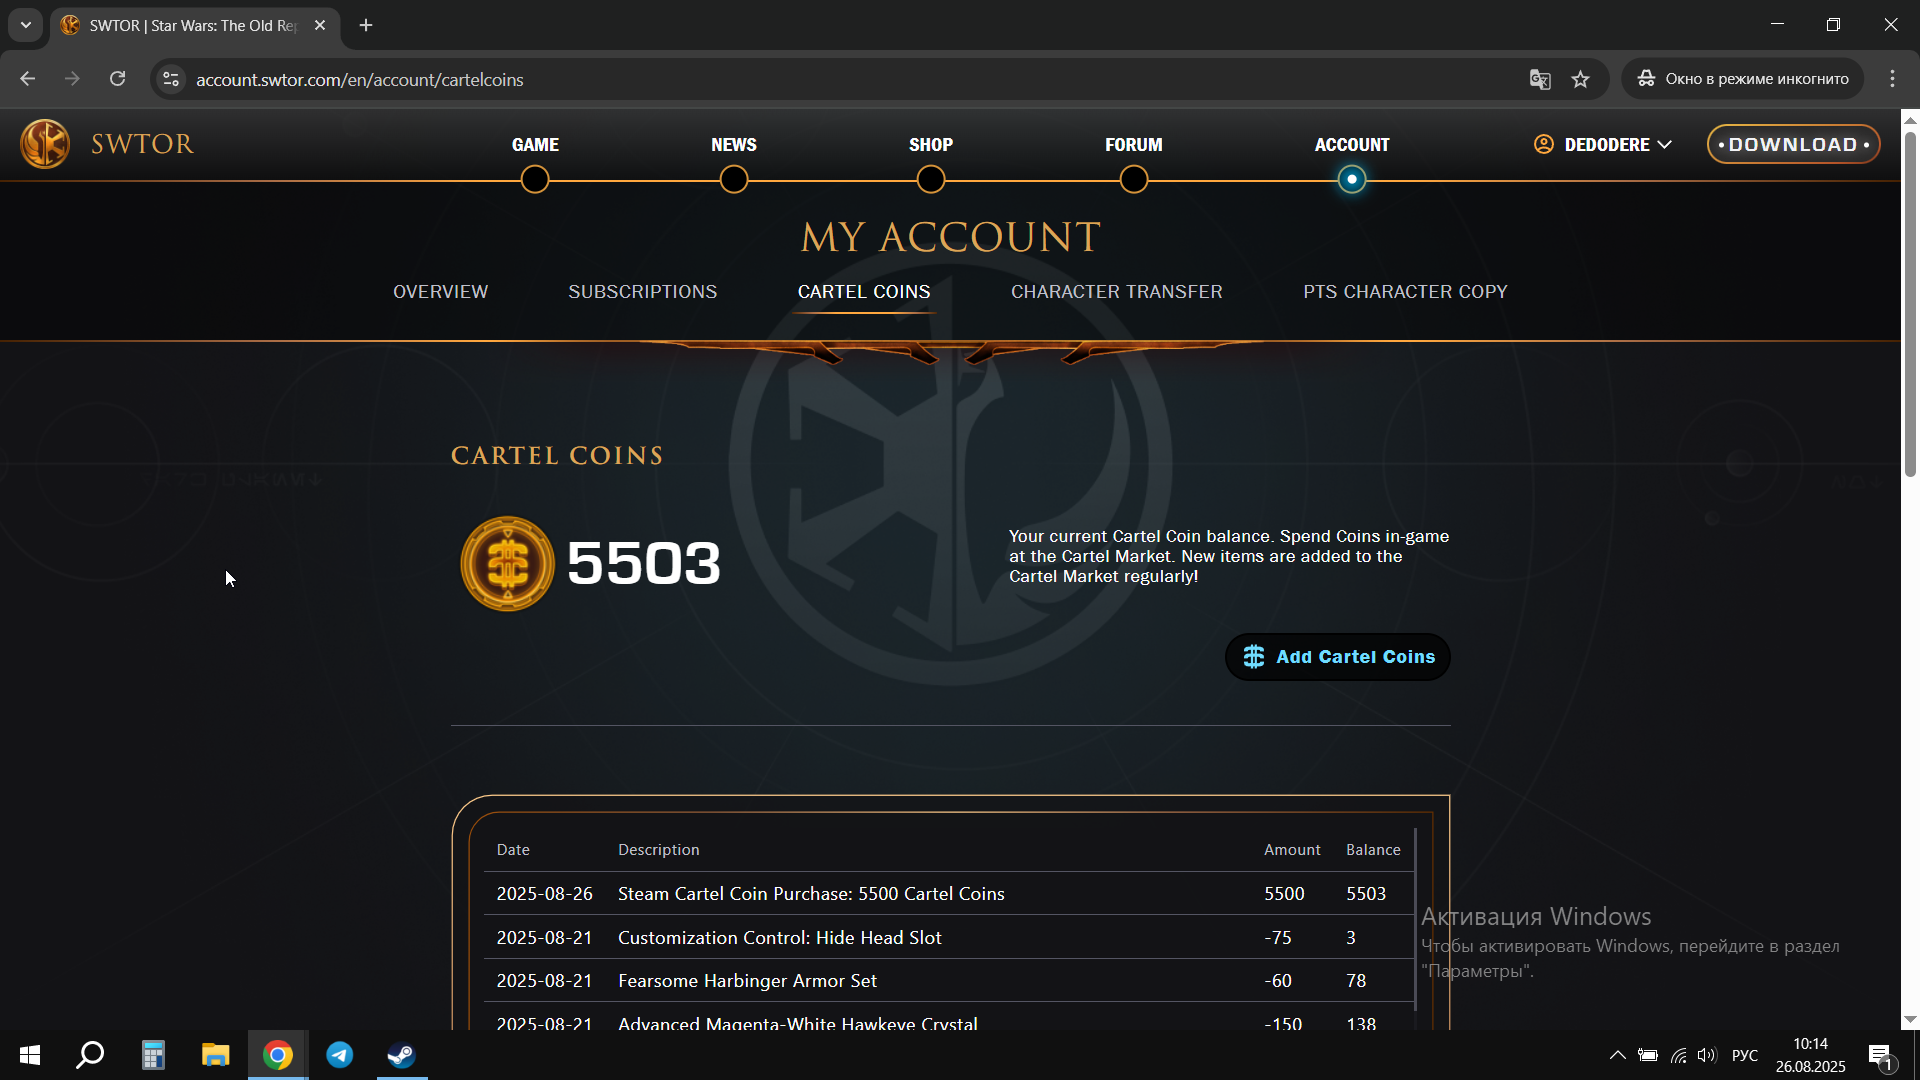1920x1080 pixels.
Task: Switch to the CHARACTER TRANSFER tab
Action: (1117, 292)
